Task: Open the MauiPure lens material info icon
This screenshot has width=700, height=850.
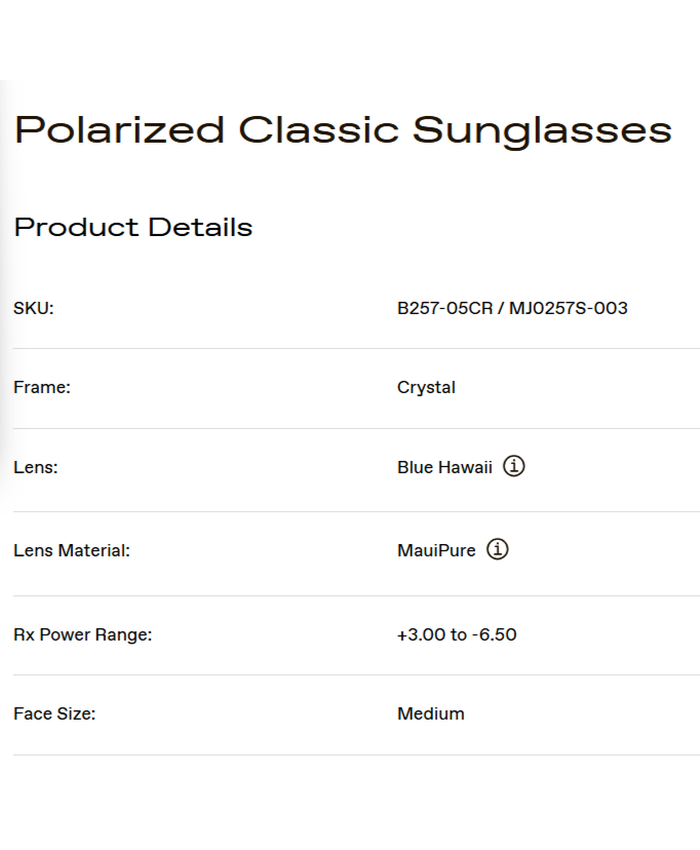Action: [x=497, y=549]
